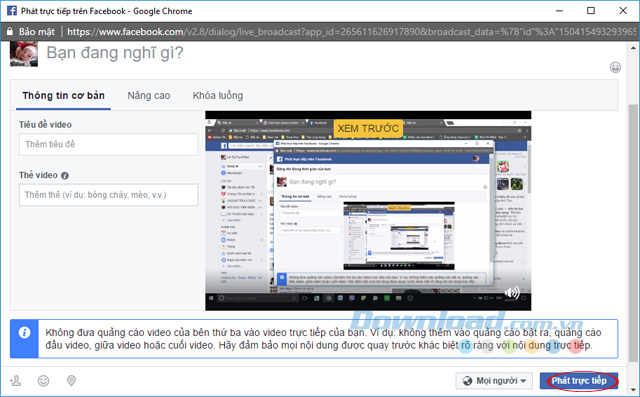Click the page URL in the address bar
Screen dimensions: 640x397
click(x=351, y=32)
